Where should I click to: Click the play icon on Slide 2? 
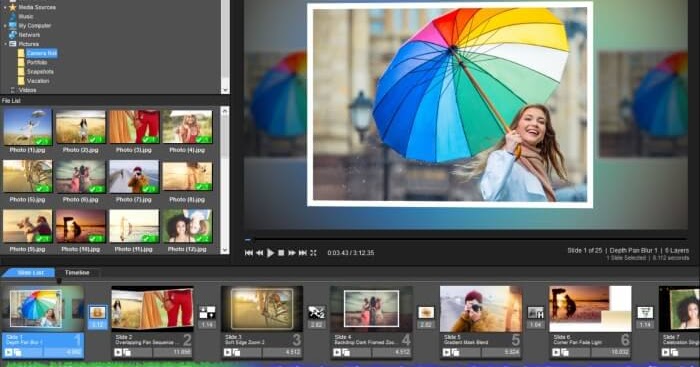click(118, 353)
